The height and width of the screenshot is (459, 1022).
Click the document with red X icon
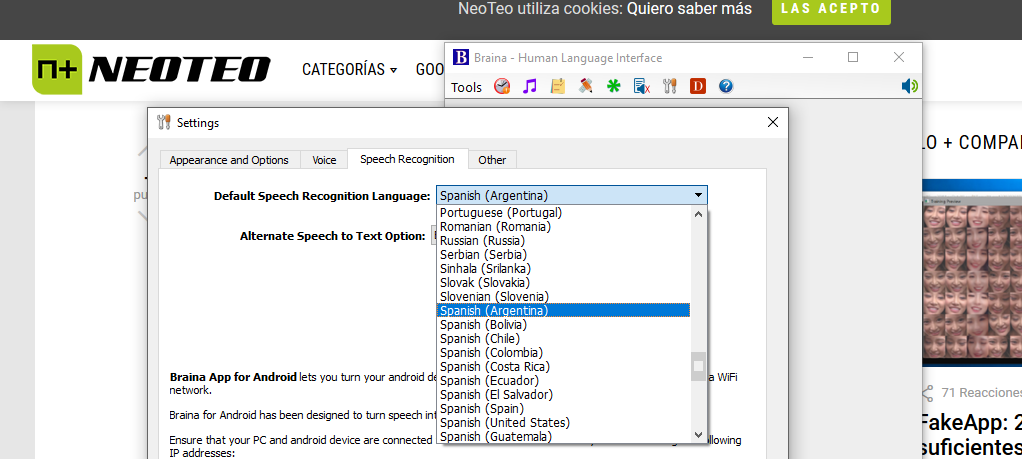click(x=642, y=86)
